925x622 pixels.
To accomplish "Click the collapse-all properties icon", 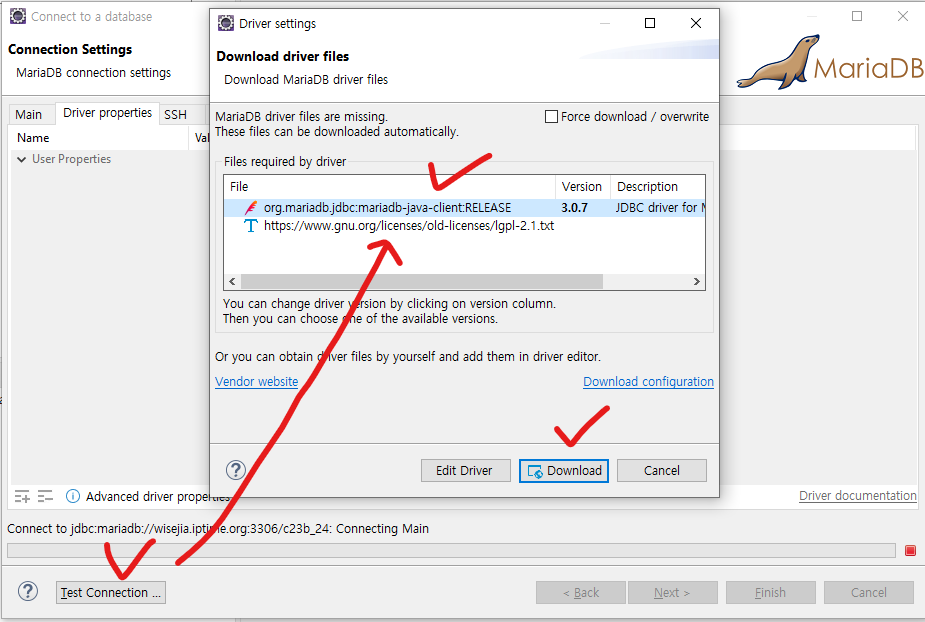I will tap(45, 496).
